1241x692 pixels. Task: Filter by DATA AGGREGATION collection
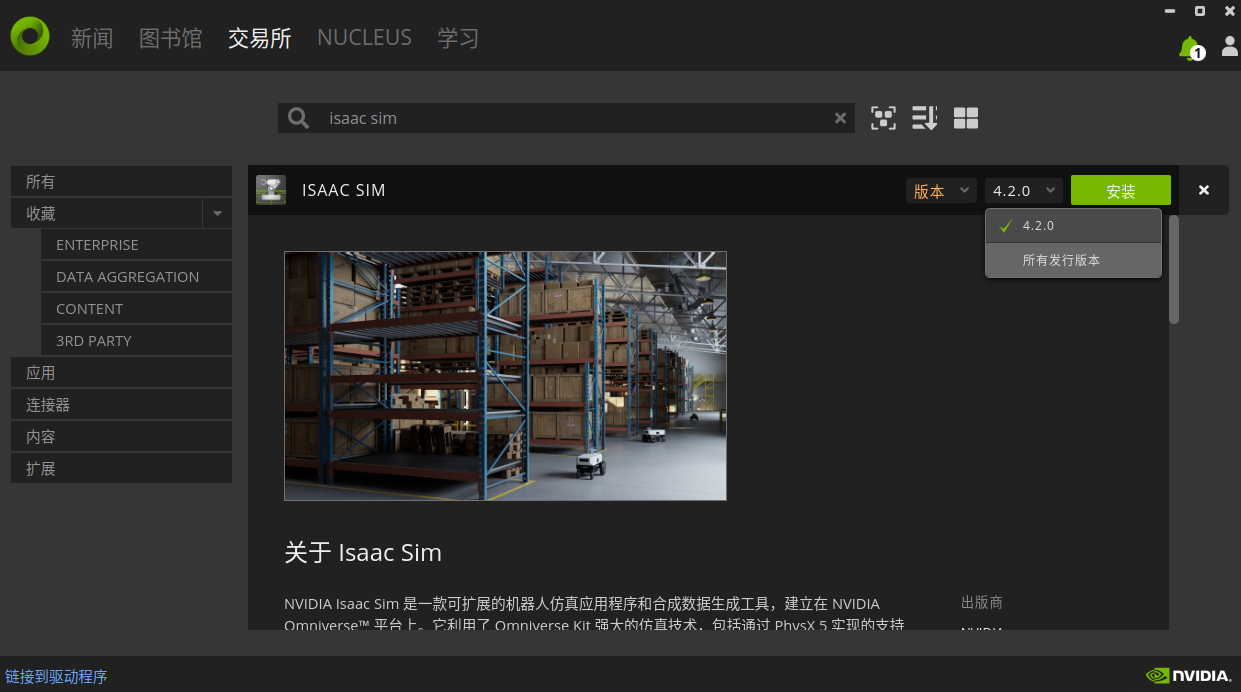pos(136,277)
